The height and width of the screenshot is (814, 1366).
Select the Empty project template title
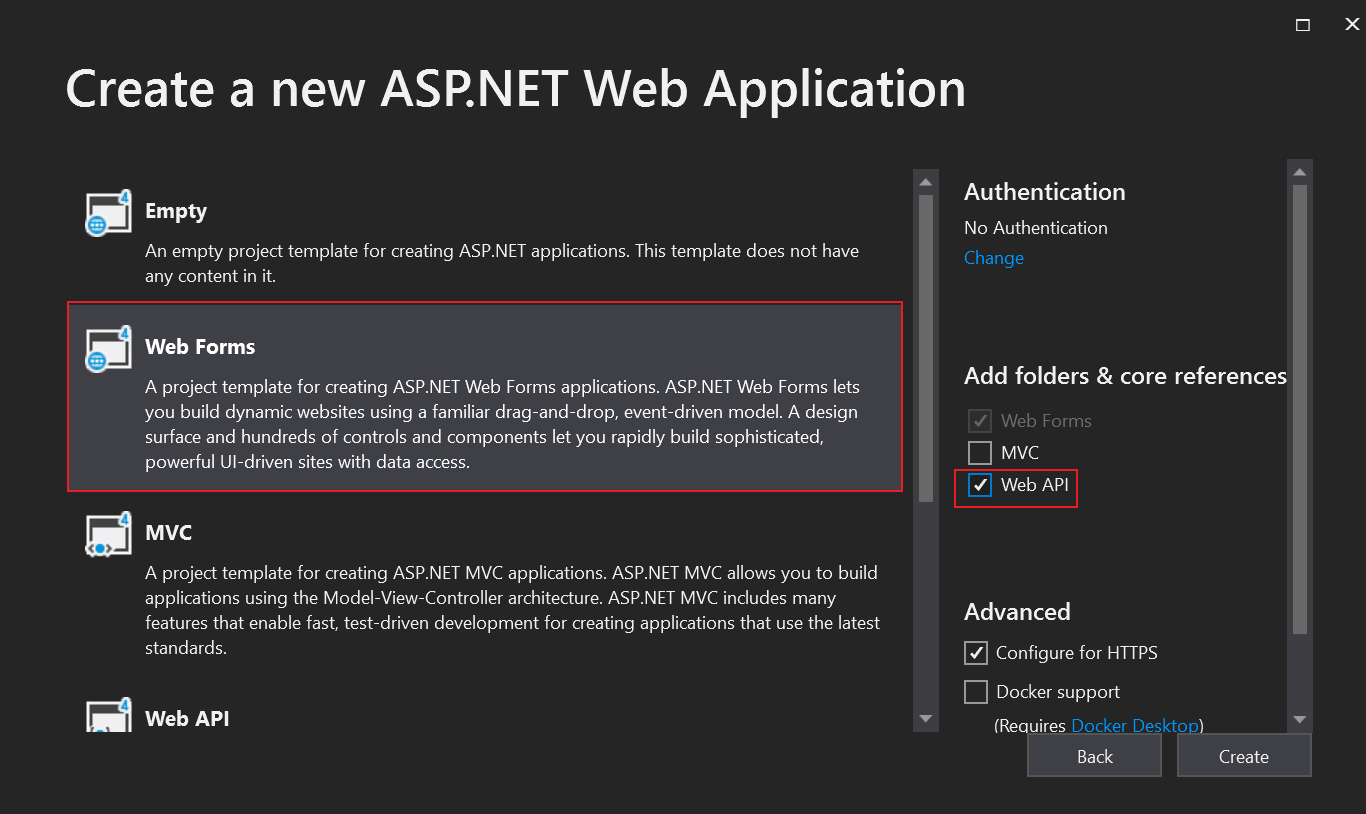click(x=176, y=211)
